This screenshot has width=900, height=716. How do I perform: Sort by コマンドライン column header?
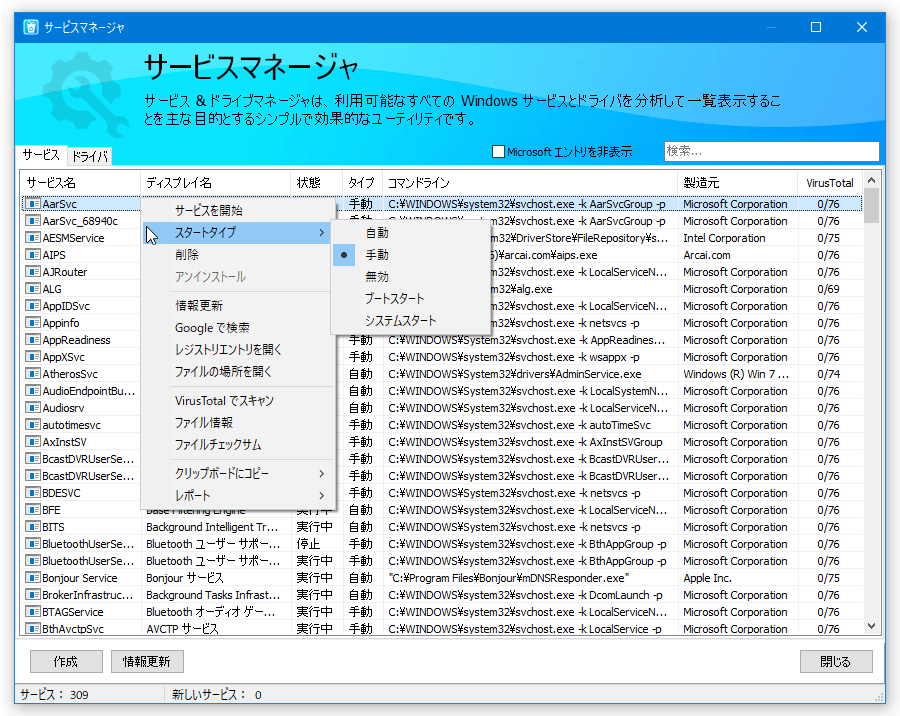[x=530, y=183]
